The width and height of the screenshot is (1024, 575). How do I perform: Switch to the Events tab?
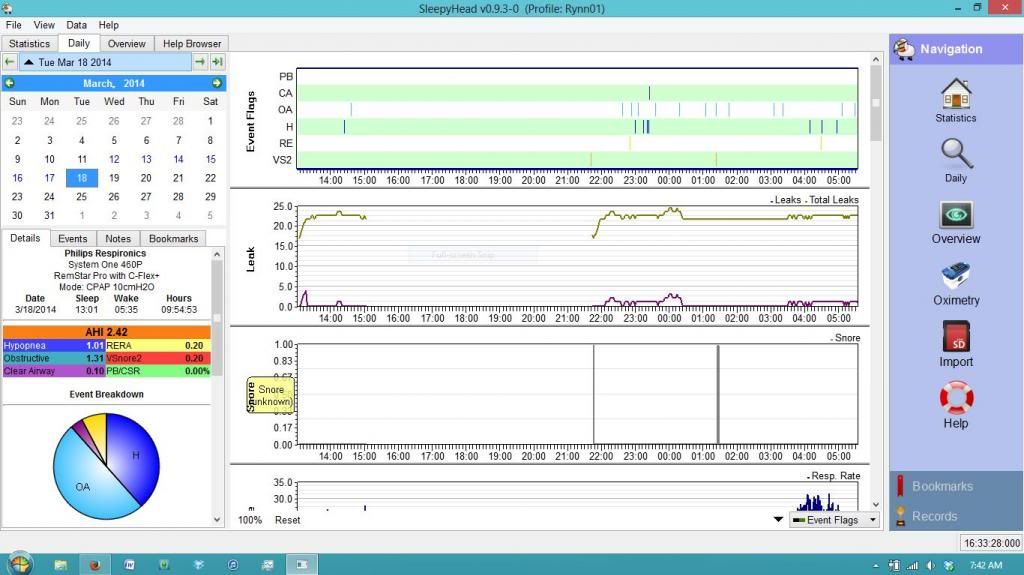[x=73, y=238]
